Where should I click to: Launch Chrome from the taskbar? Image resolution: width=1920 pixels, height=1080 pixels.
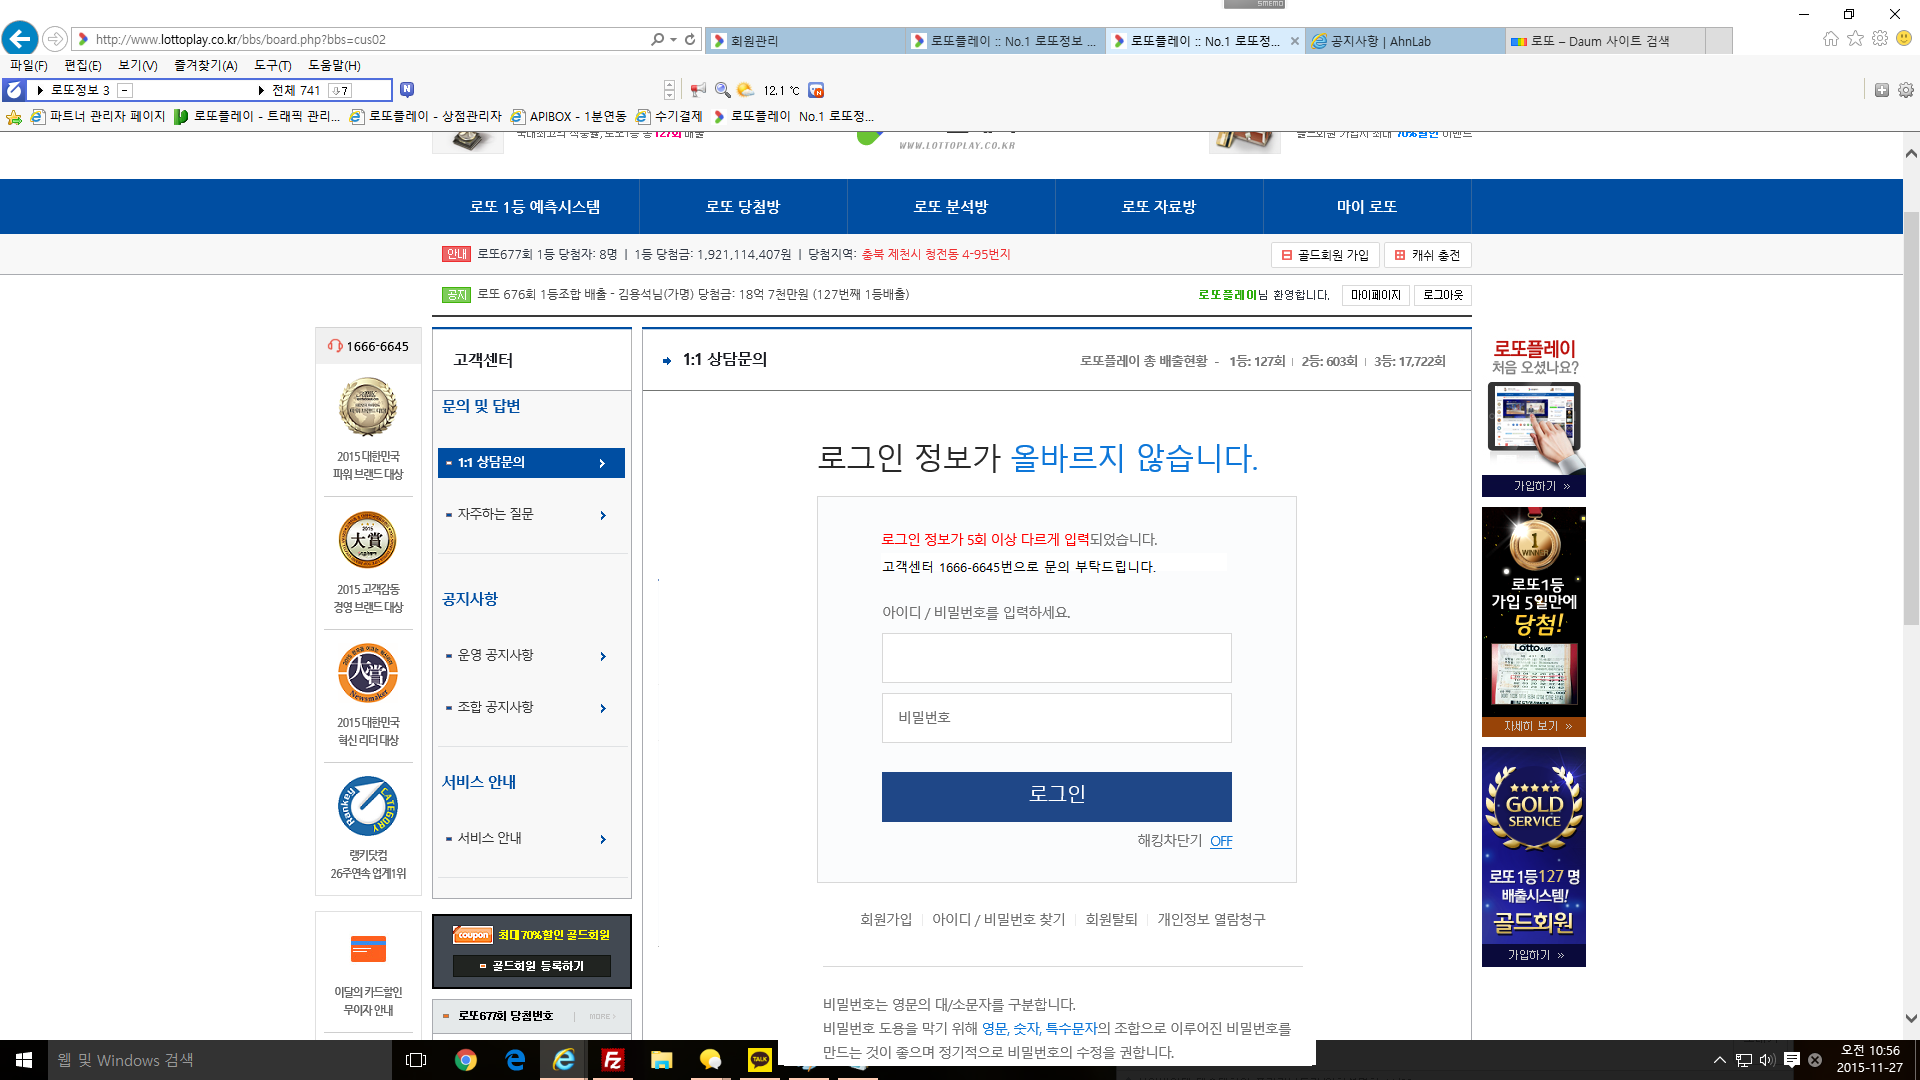tap(466, 1060)
